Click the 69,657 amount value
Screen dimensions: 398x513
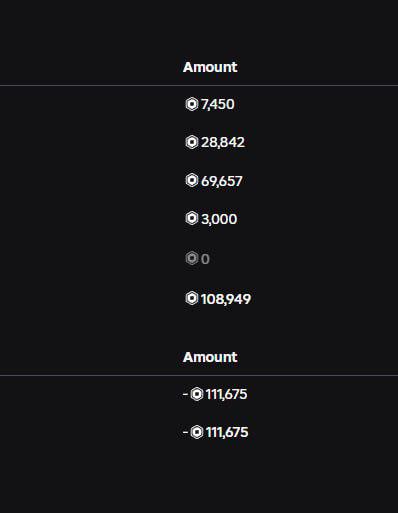[222, 181]
